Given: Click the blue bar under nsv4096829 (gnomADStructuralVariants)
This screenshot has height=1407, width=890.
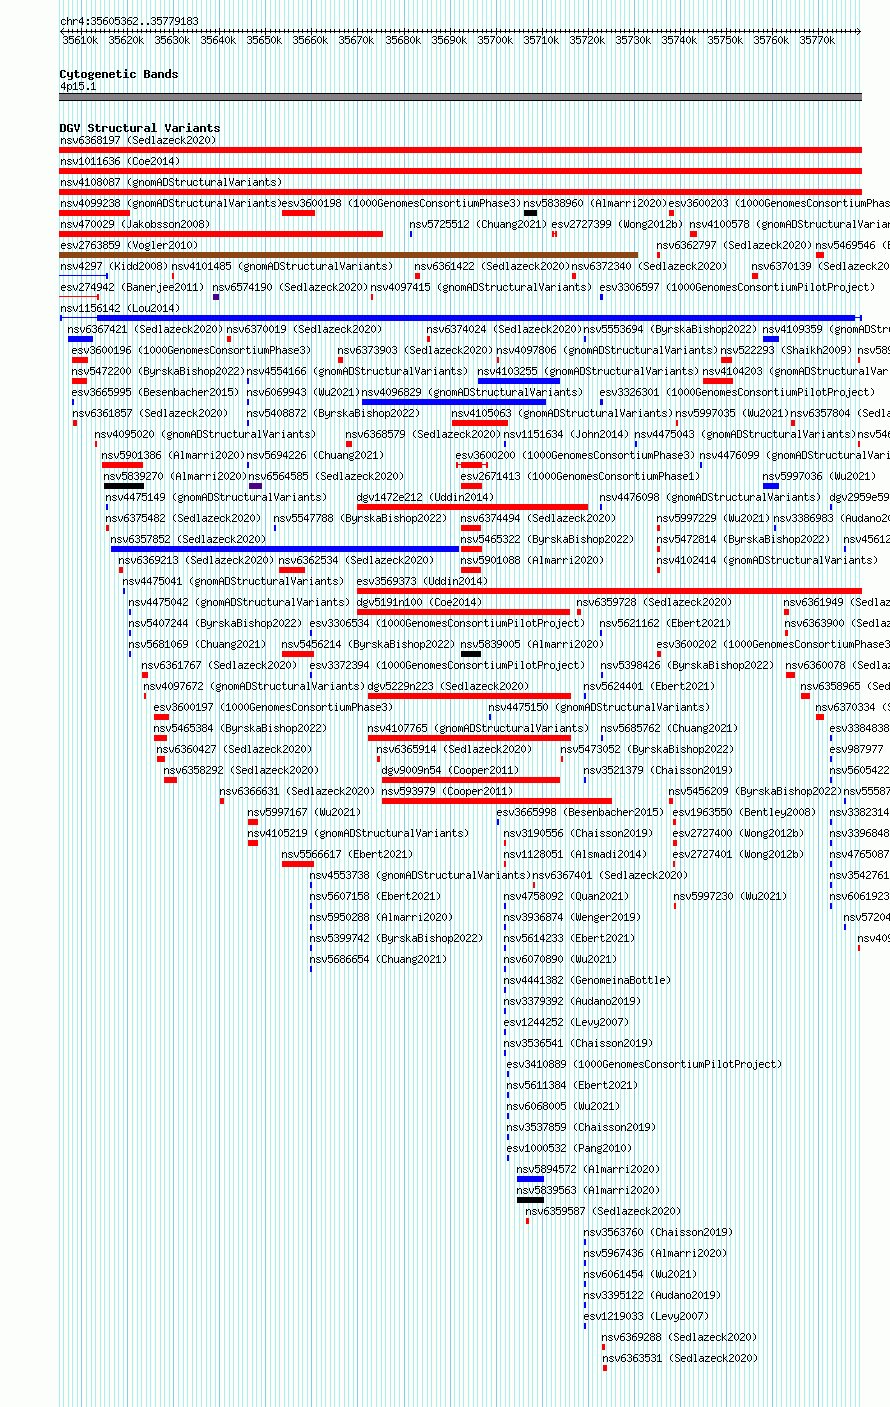Looking at the screenshot, I should (454, 402).
